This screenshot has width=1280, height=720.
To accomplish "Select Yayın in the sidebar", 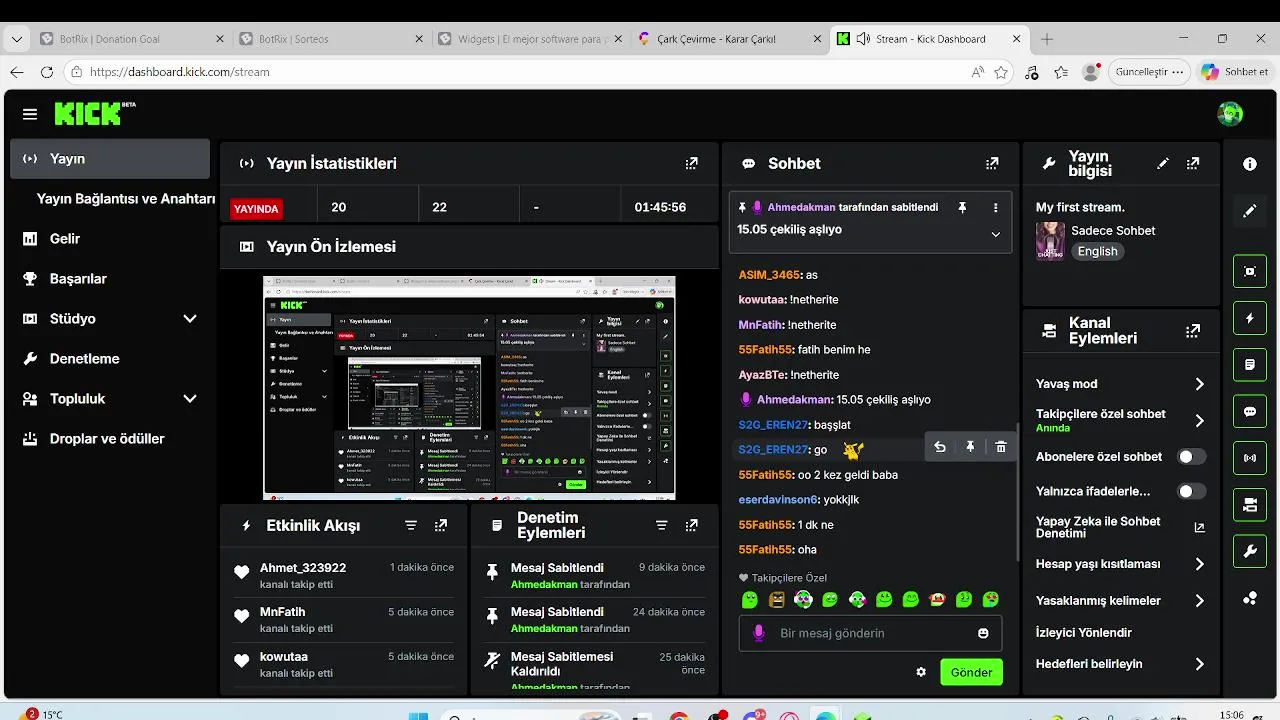I will tap(110, 159).
